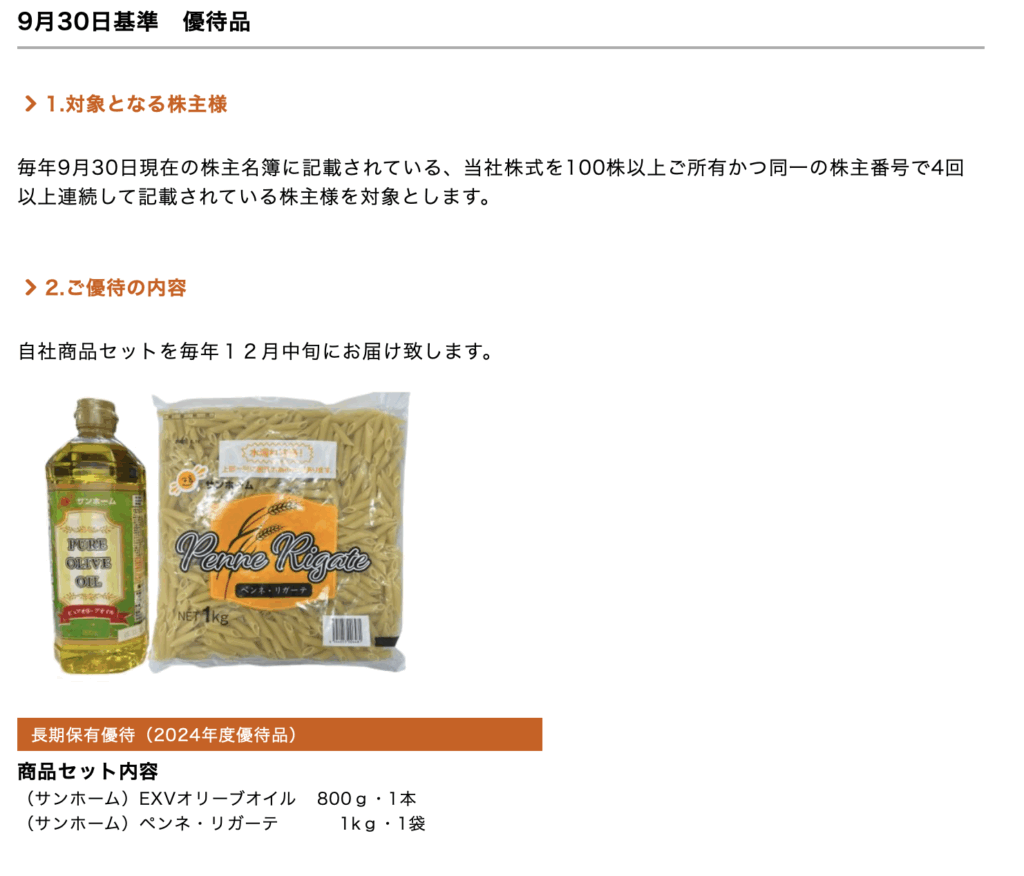Click the Penne Rigate pasta bag image
Viewport: 1024px width, 876px height.
point(280,532)
